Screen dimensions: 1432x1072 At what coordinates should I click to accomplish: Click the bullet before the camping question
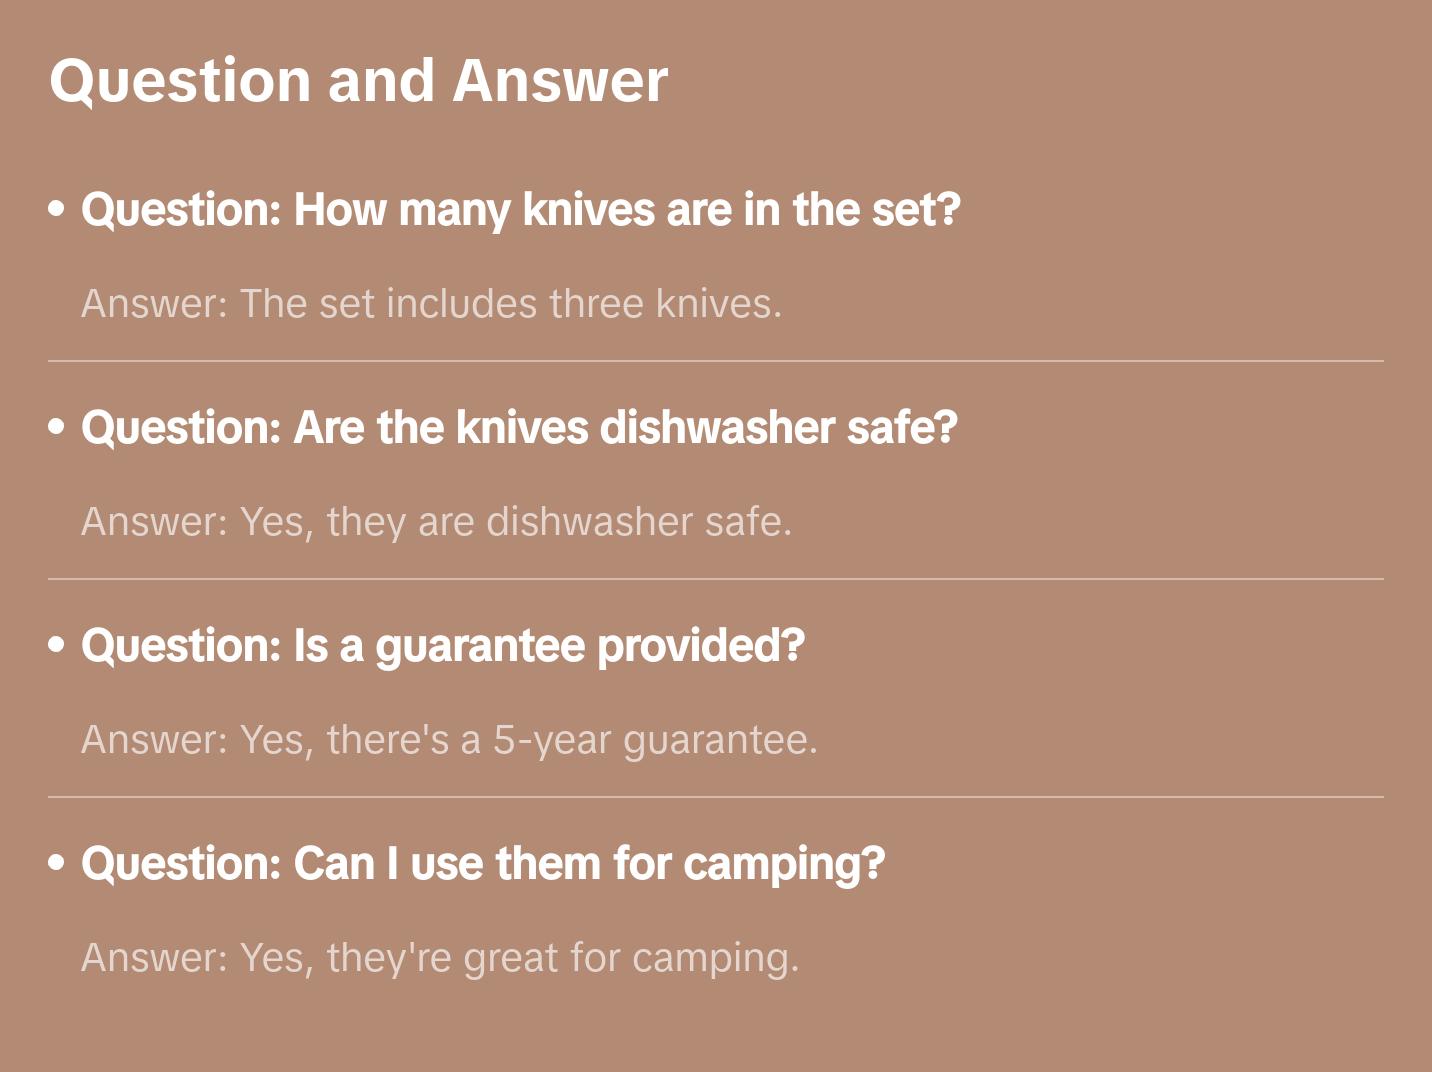[x=57, y=864]
